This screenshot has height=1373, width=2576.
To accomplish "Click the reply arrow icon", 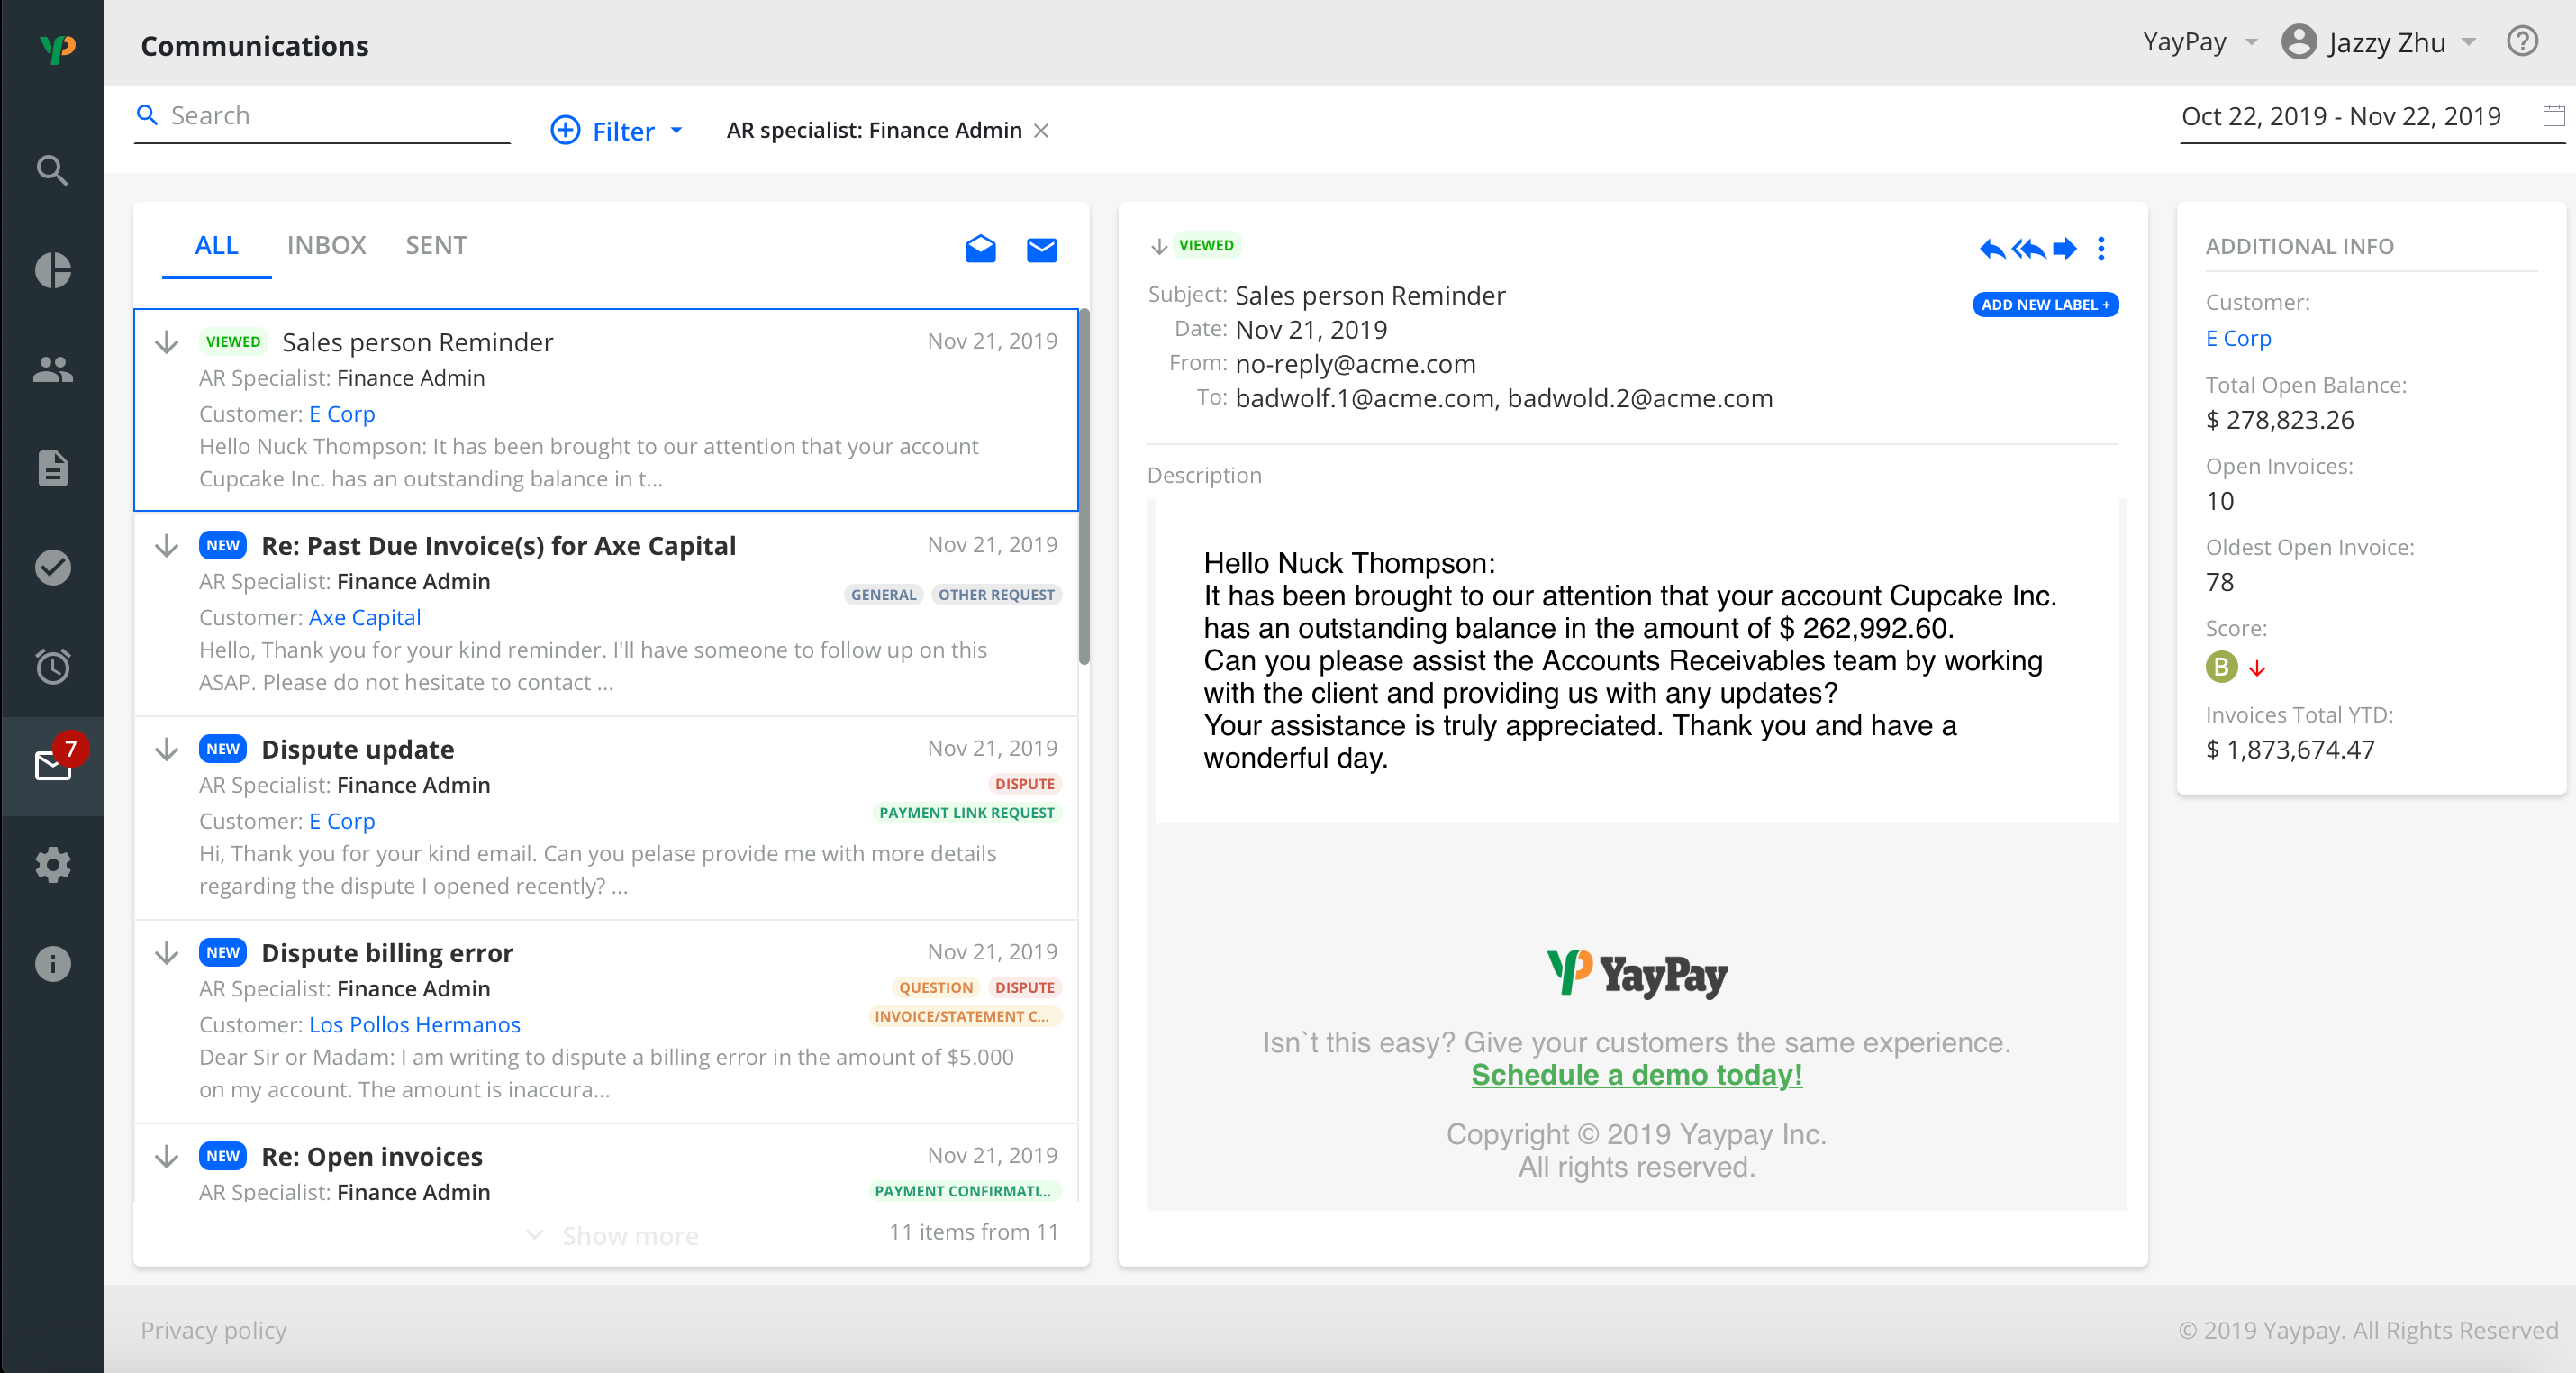I will pyautogui.click(x=1992, y=249).
